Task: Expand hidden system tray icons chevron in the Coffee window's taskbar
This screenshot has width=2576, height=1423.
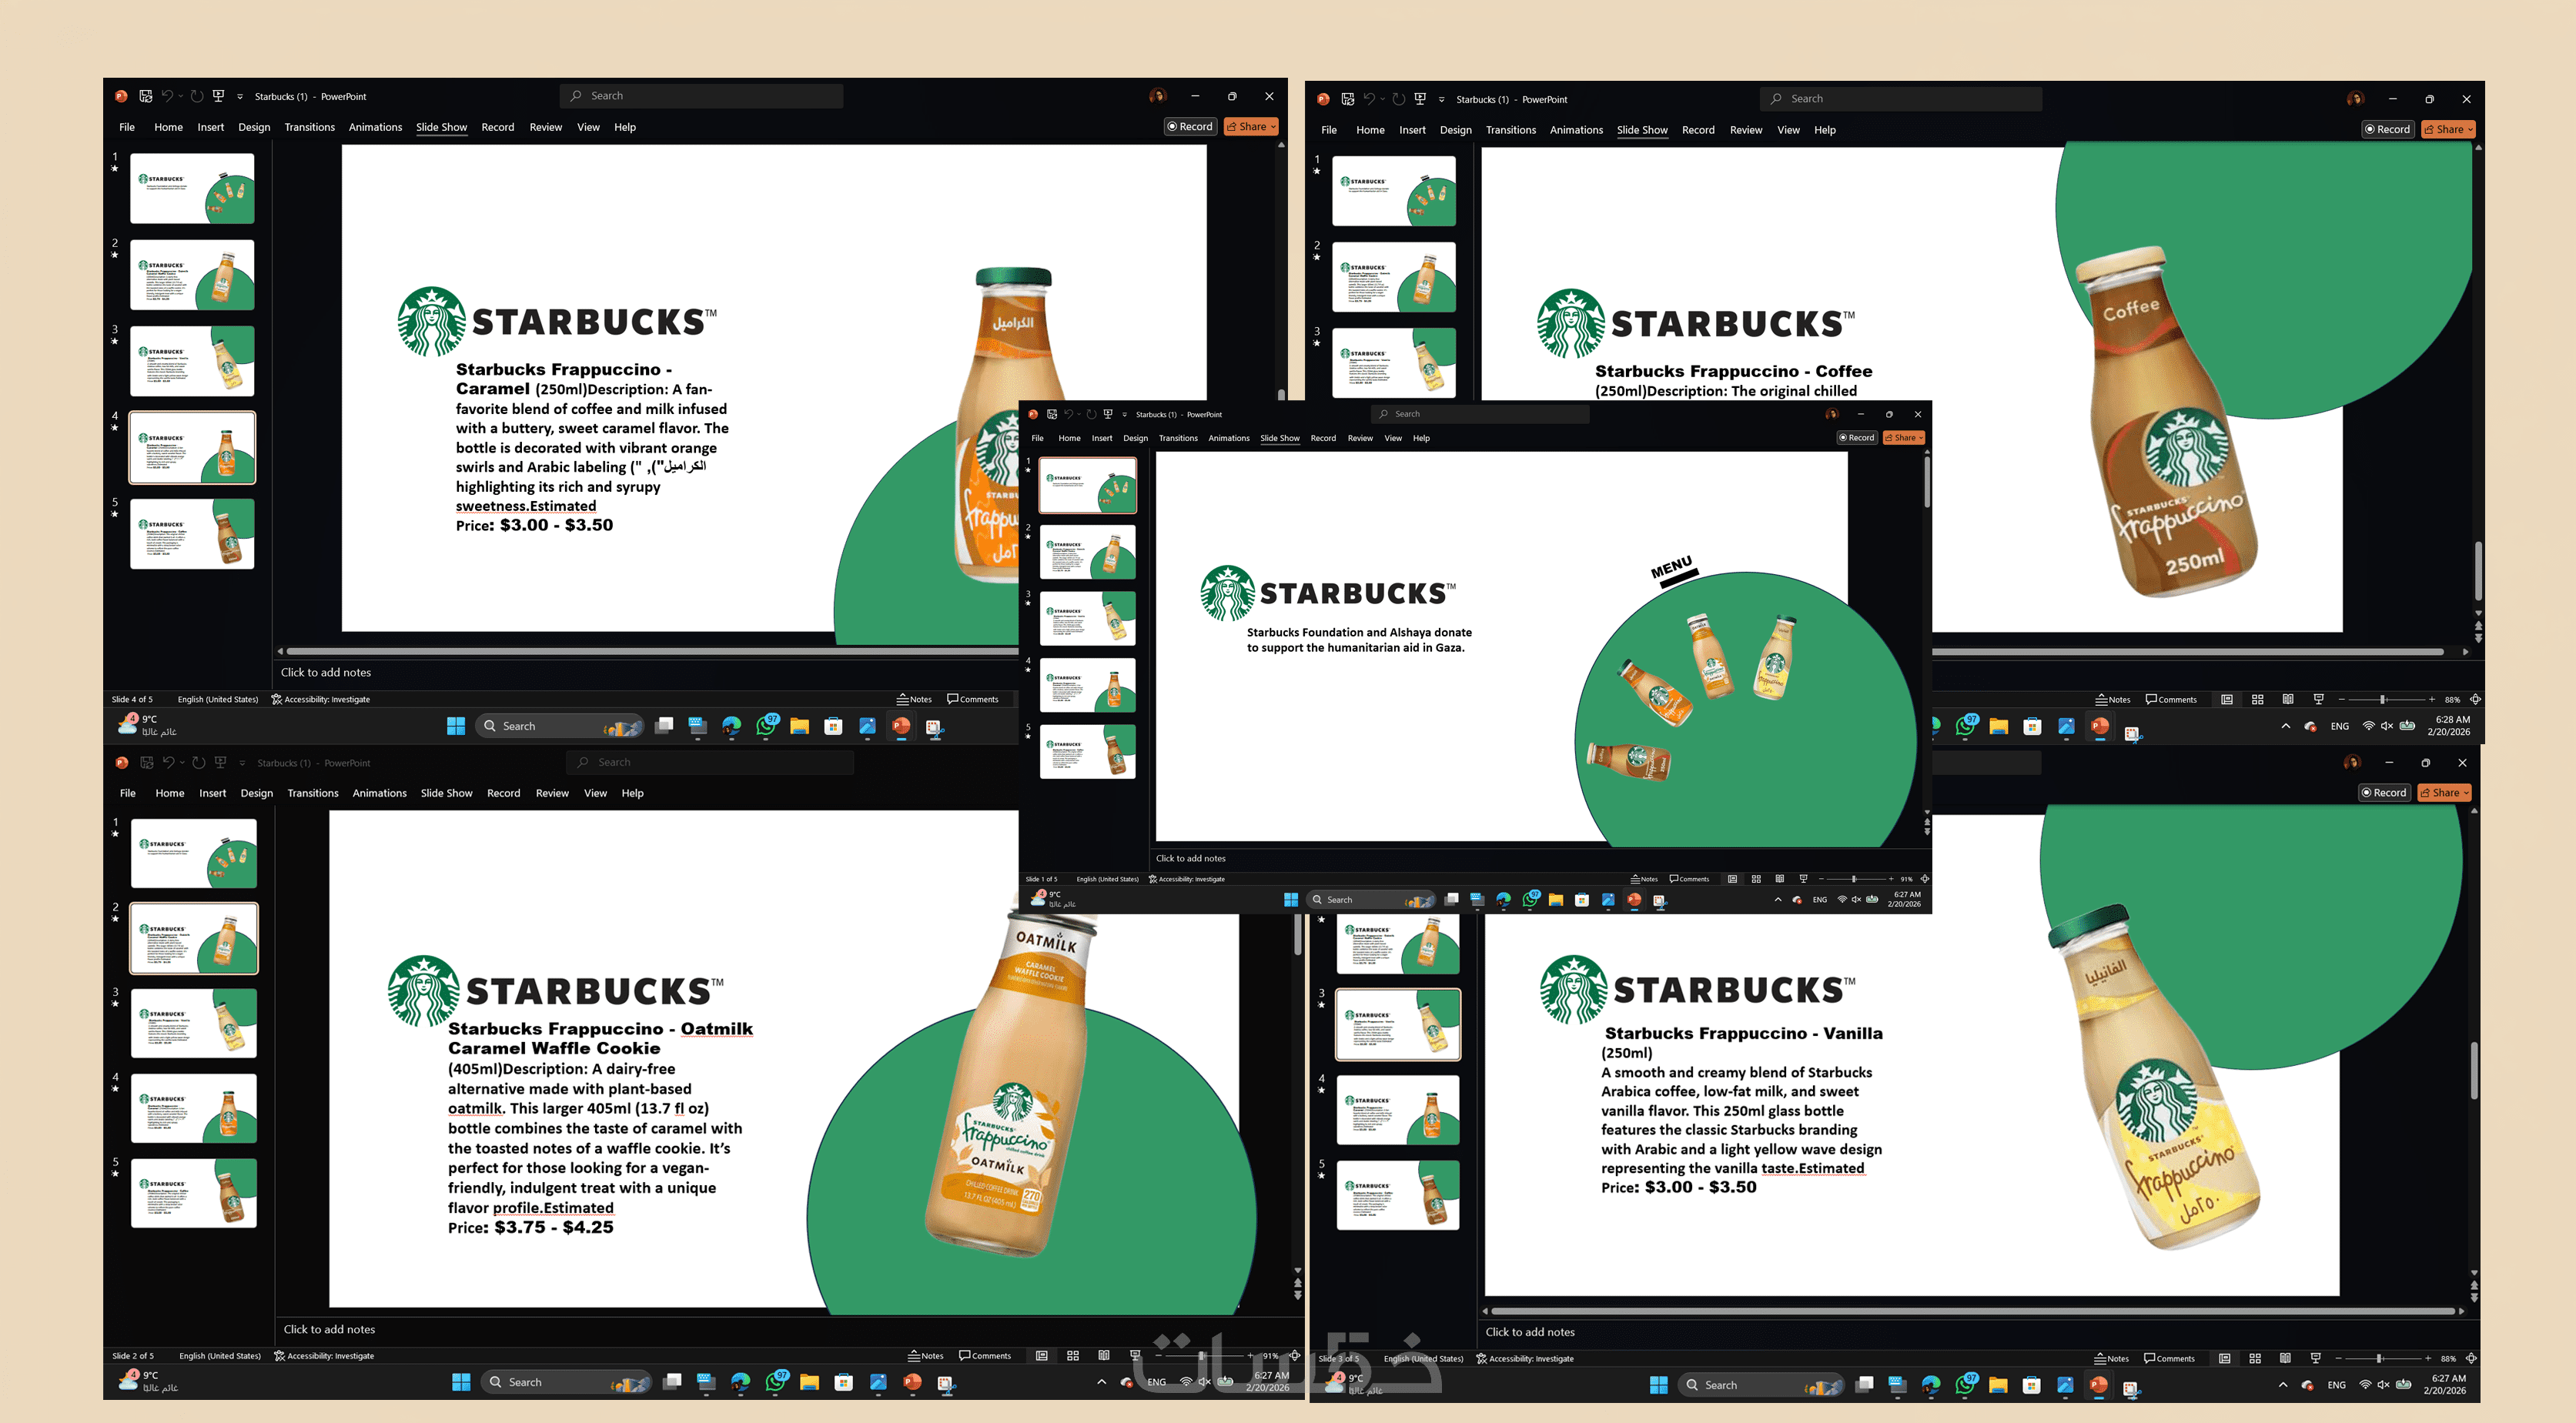Action: (2285, 726)
